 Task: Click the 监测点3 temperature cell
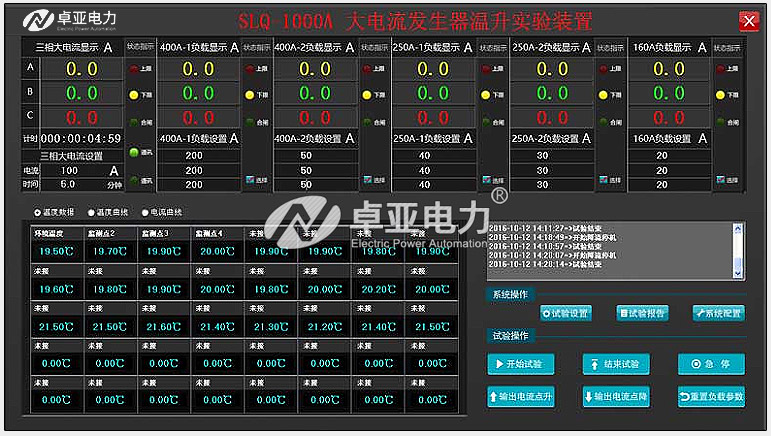[x=164, y=252]
